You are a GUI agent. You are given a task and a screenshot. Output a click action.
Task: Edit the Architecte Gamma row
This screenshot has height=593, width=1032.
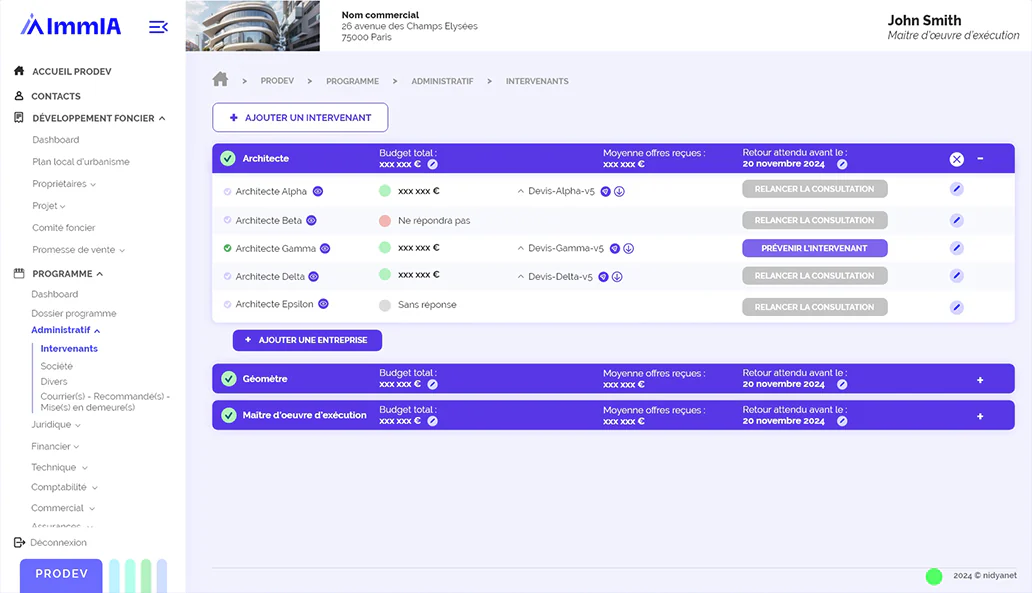956,248
